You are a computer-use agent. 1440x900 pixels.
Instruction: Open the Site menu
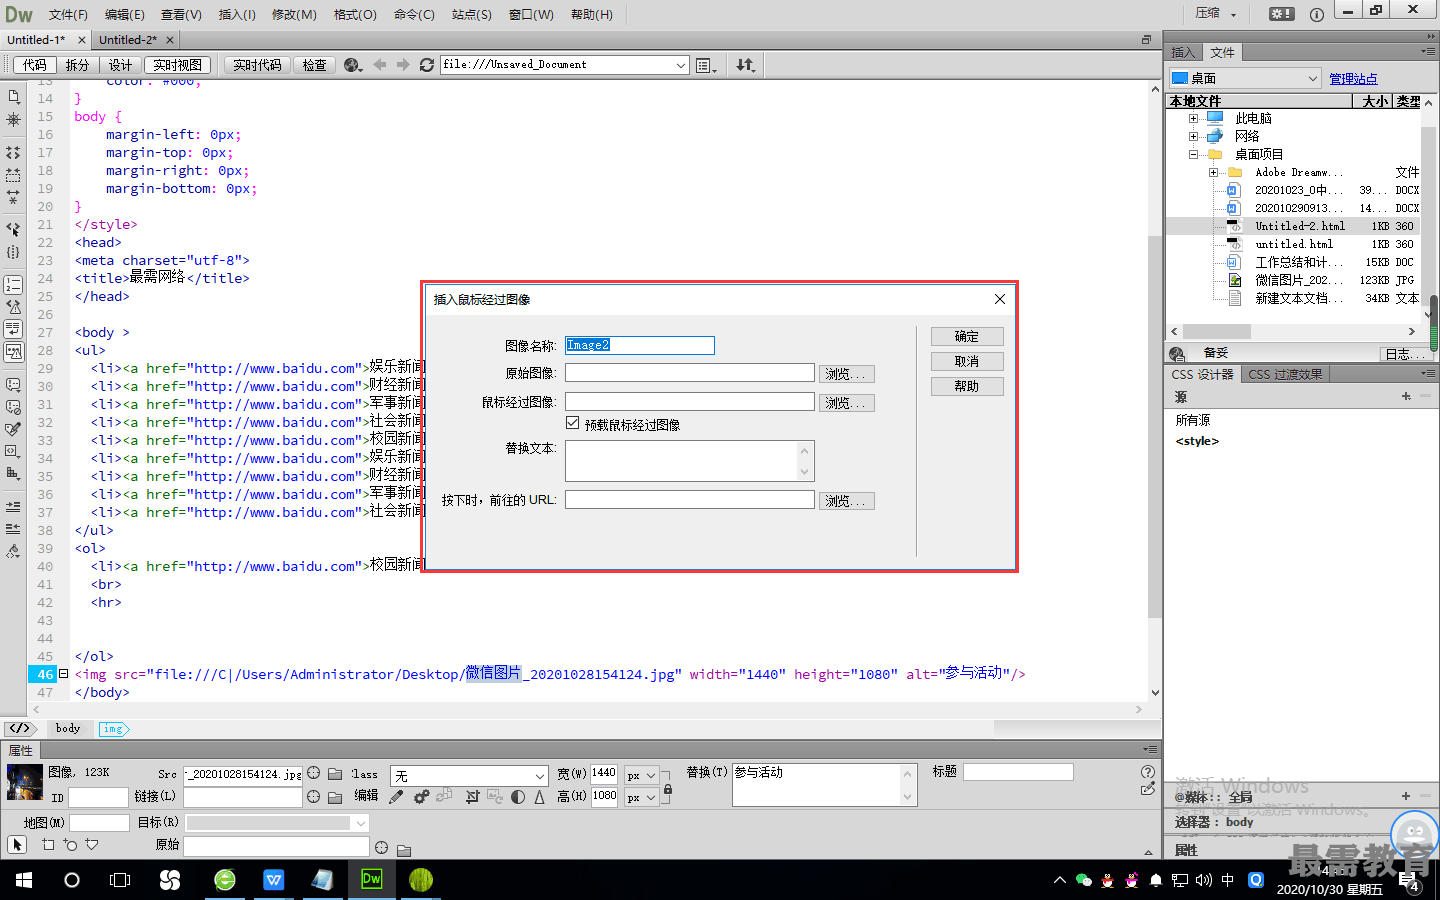(471, 14)
